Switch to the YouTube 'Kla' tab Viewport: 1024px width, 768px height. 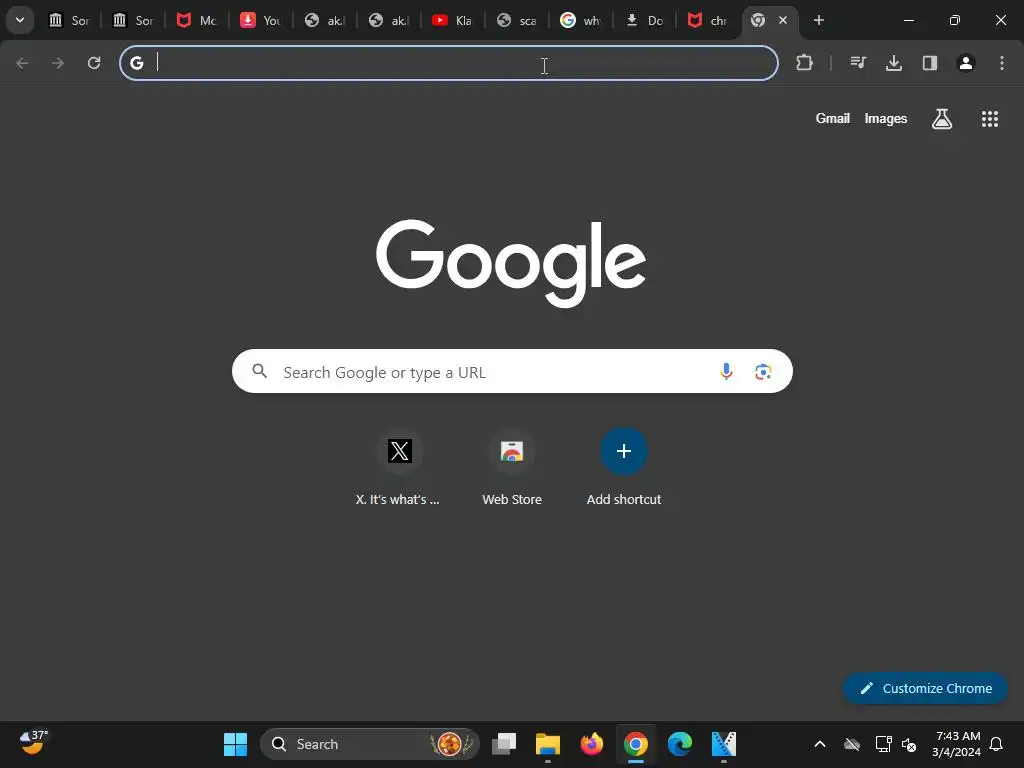[453, 20]
